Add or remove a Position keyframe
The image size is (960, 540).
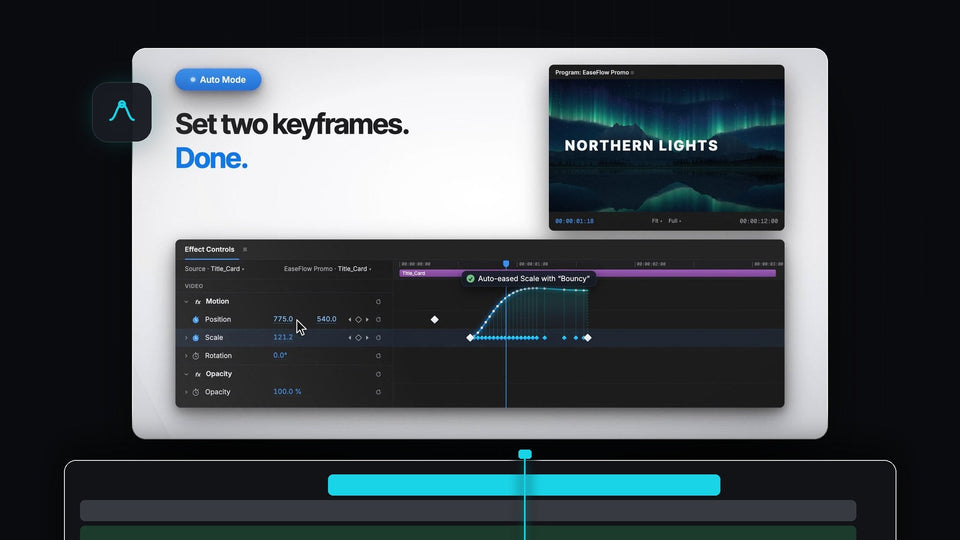358,320
